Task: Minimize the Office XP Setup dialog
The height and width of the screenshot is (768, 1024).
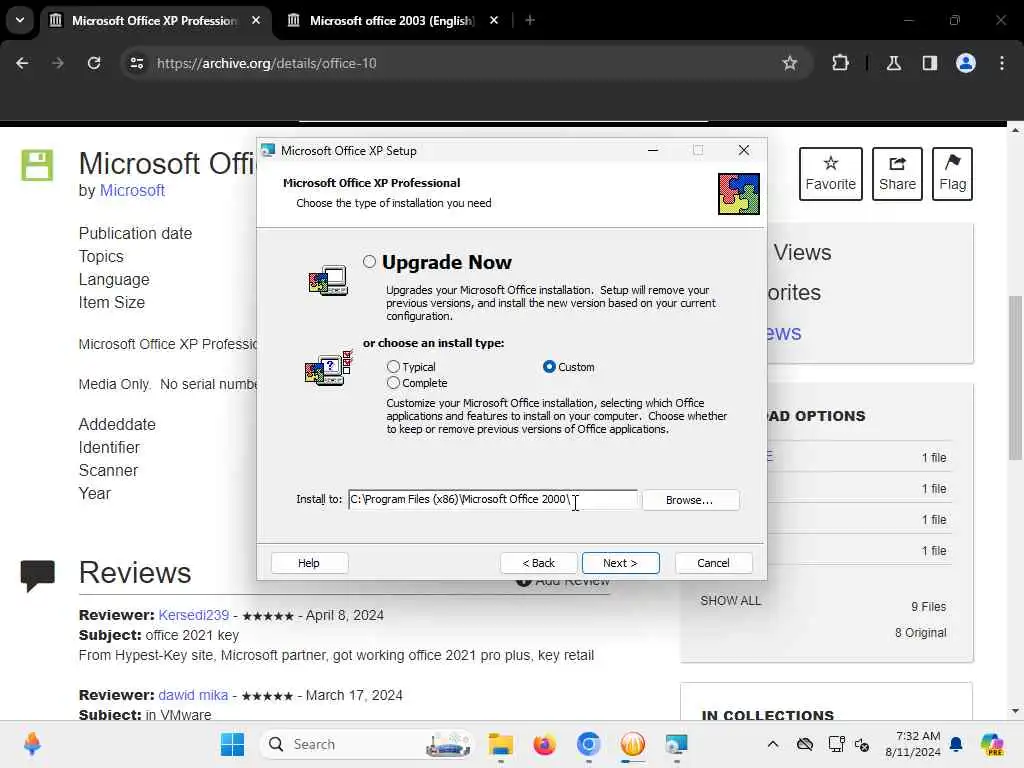Action: 652,150
